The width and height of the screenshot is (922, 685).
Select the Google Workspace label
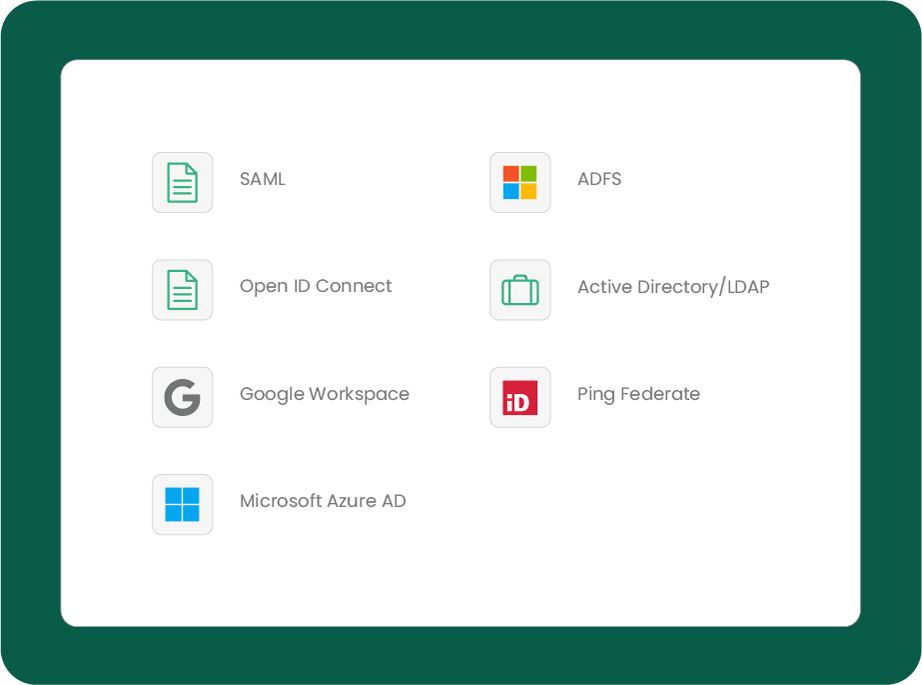pos(325,394)
